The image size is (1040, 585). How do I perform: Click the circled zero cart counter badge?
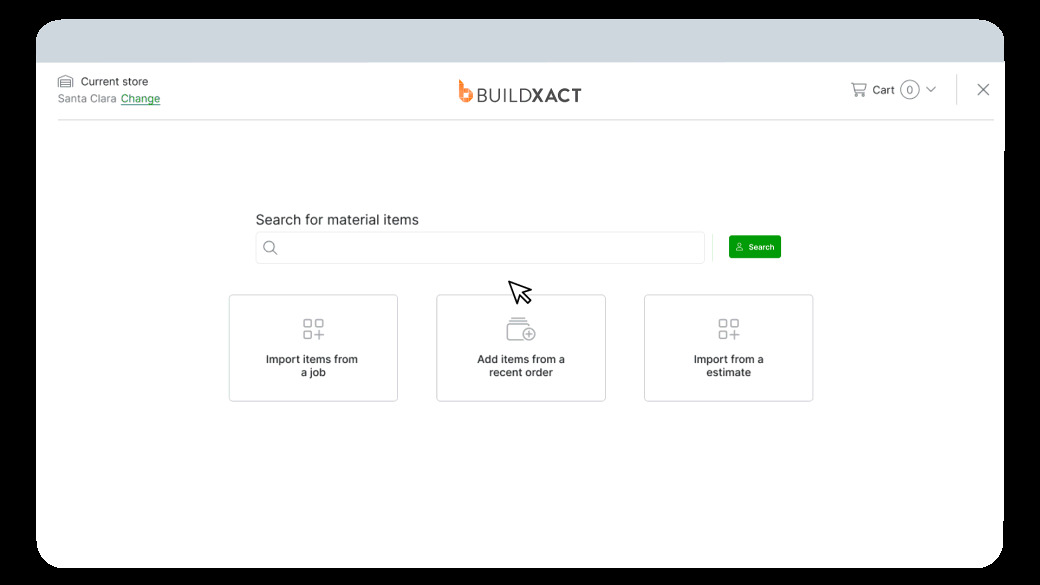click(x=909, y=89)
